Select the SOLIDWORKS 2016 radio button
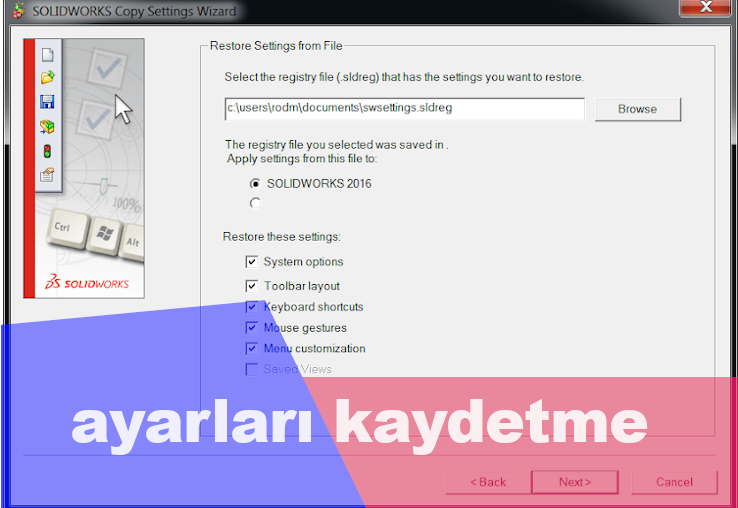 coord(255,184)
